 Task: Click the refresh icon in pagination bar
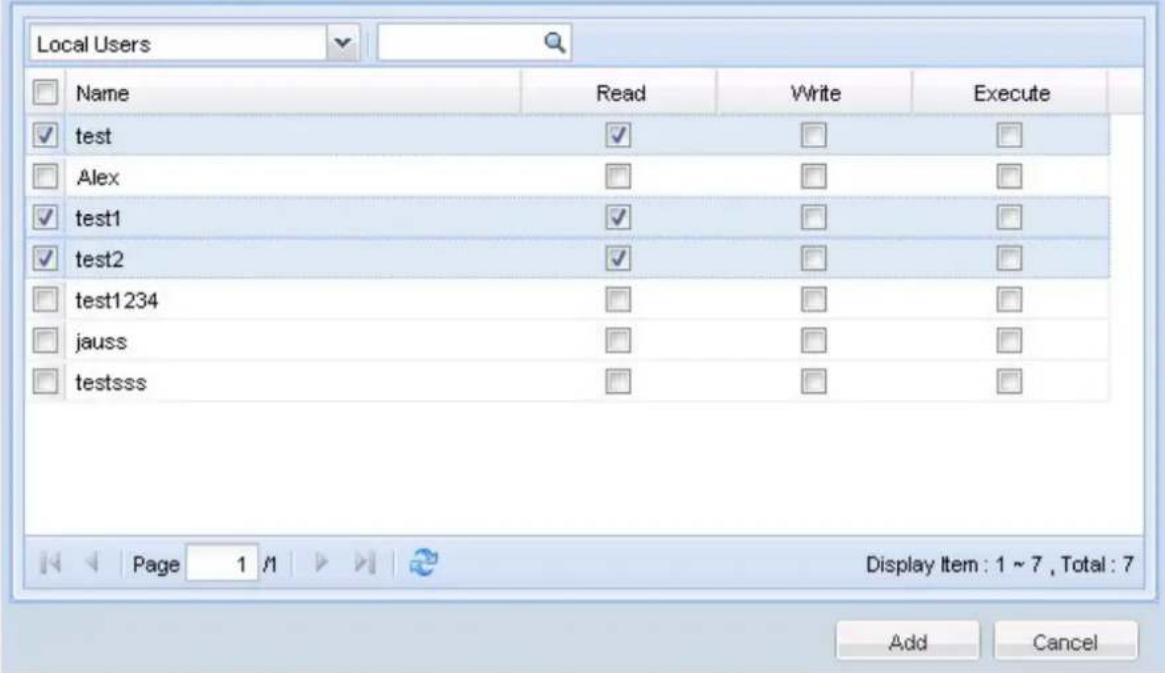[424, 563]
